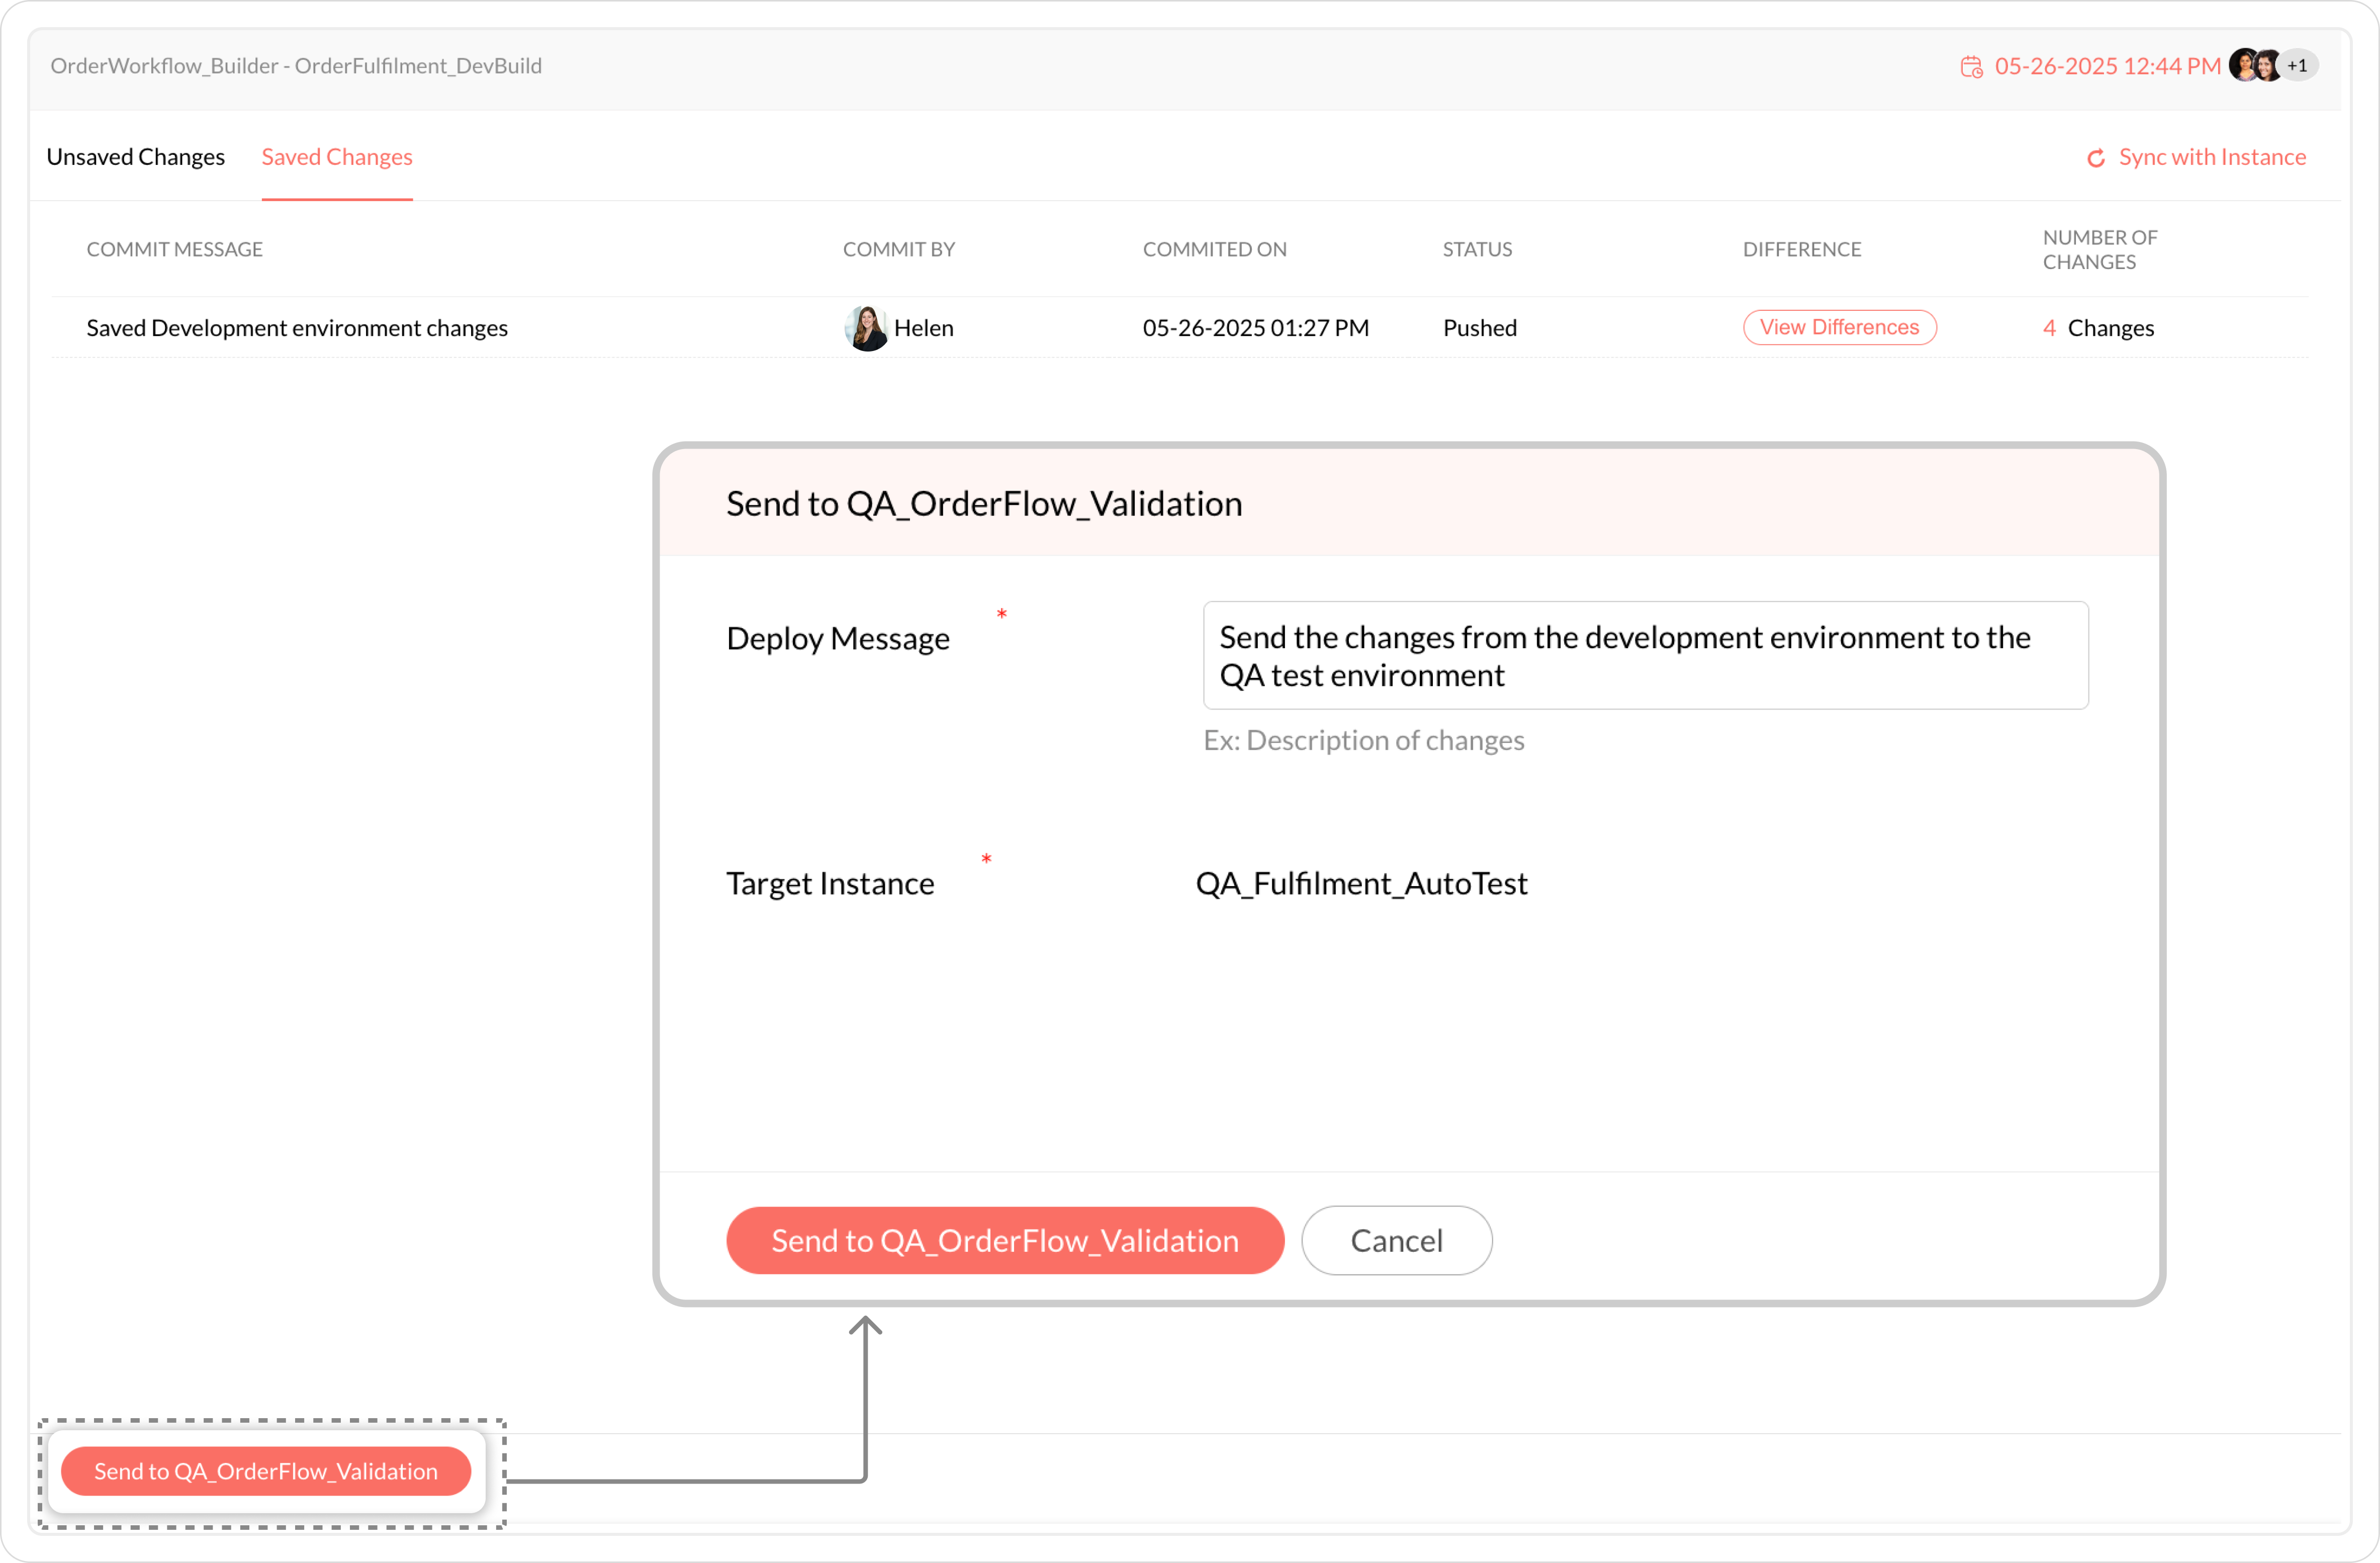Click the Commit Message column header
The height and width of the screenshot is (1563, 2380).
(x=175, y=249)
